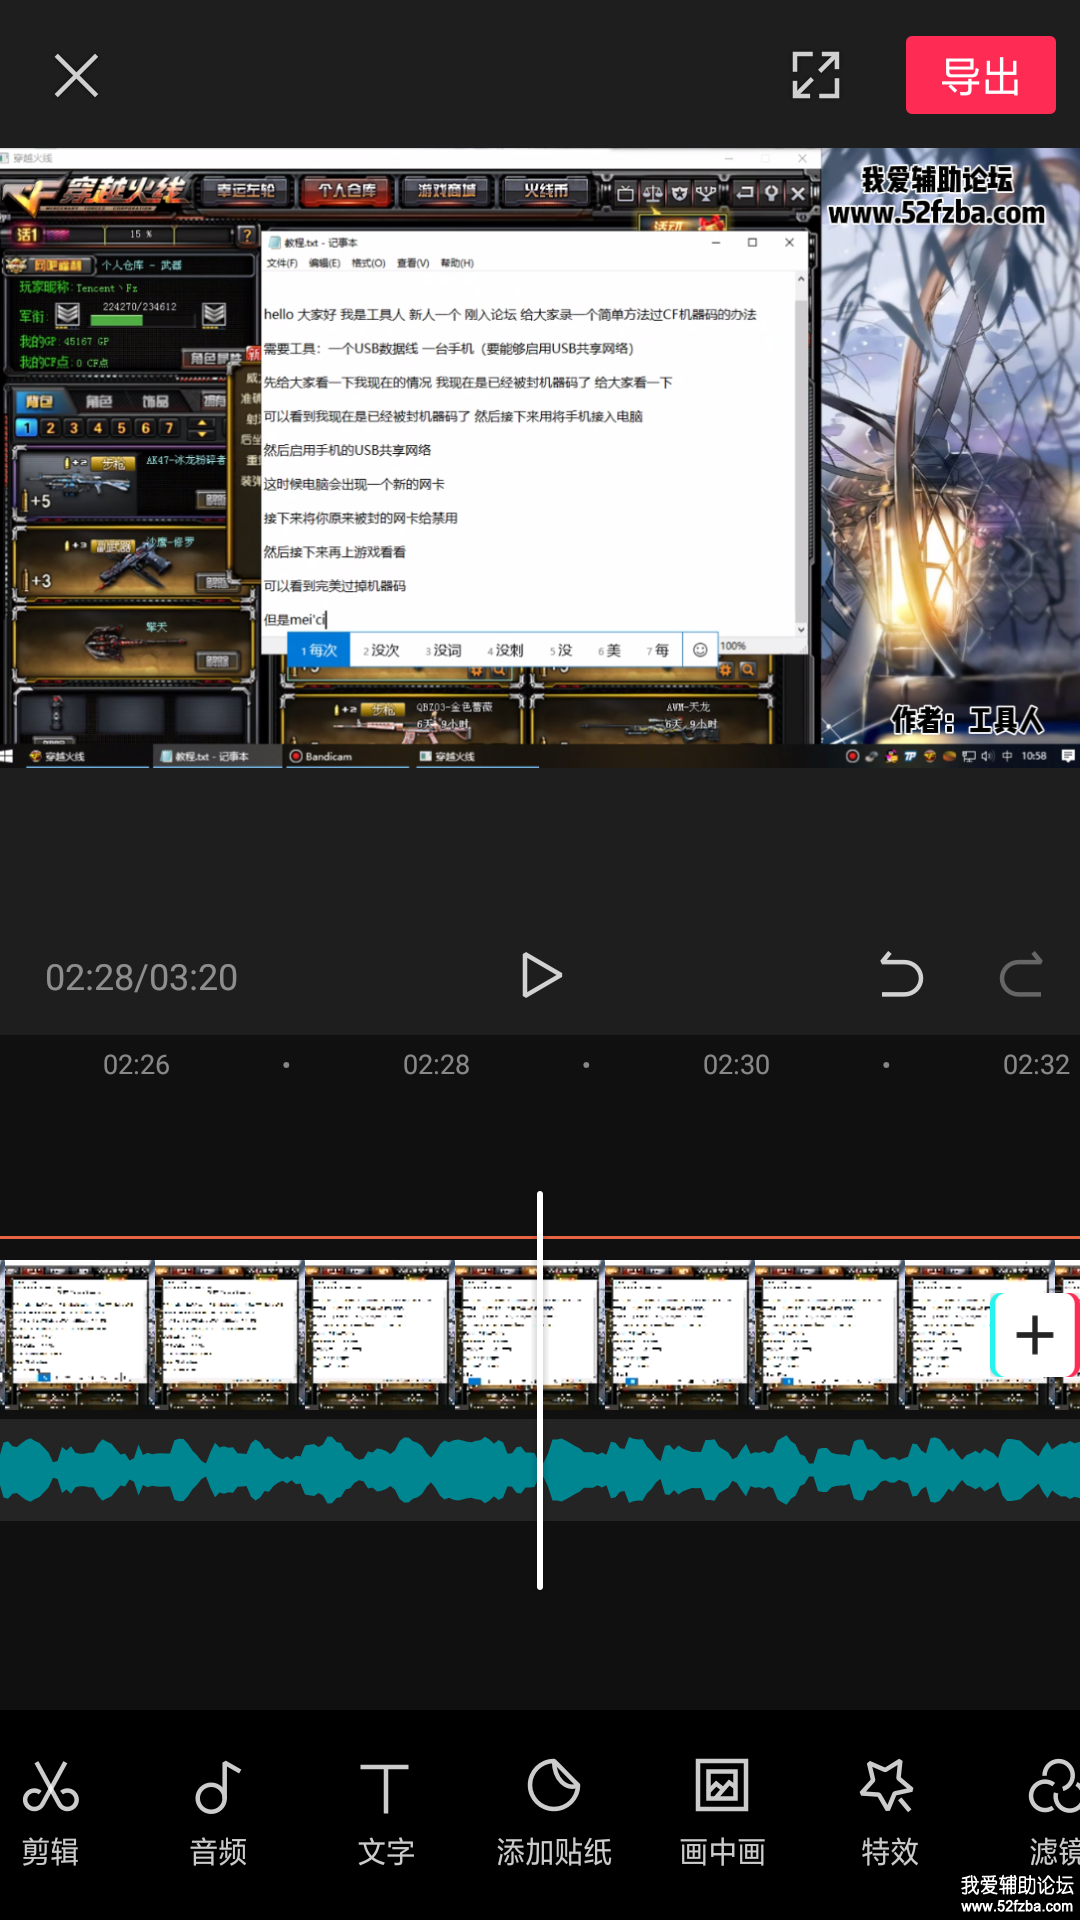Undo the last edit
The image size is (1080, 1920).
click(x=901, y=975)
